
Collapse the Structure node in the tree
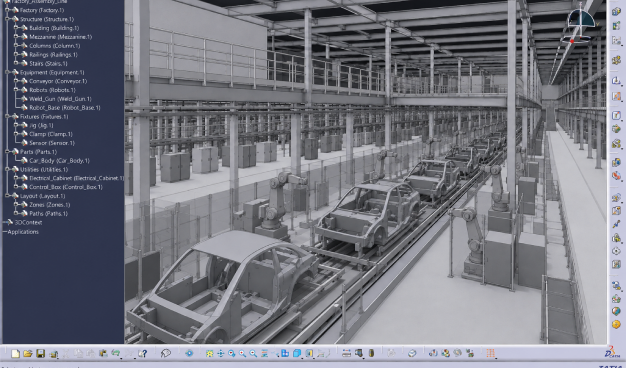pyautogui.click(x=7, y=19)
